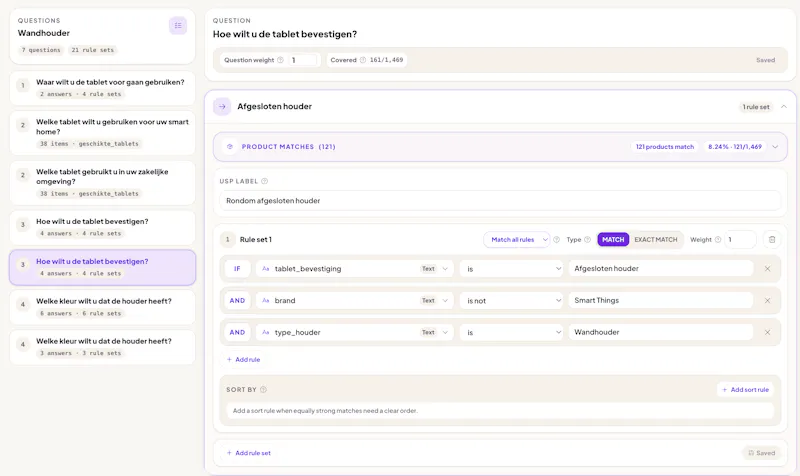
Task: Open the operator dropdown for type_houder rule
Action: [x=512, y=333]
